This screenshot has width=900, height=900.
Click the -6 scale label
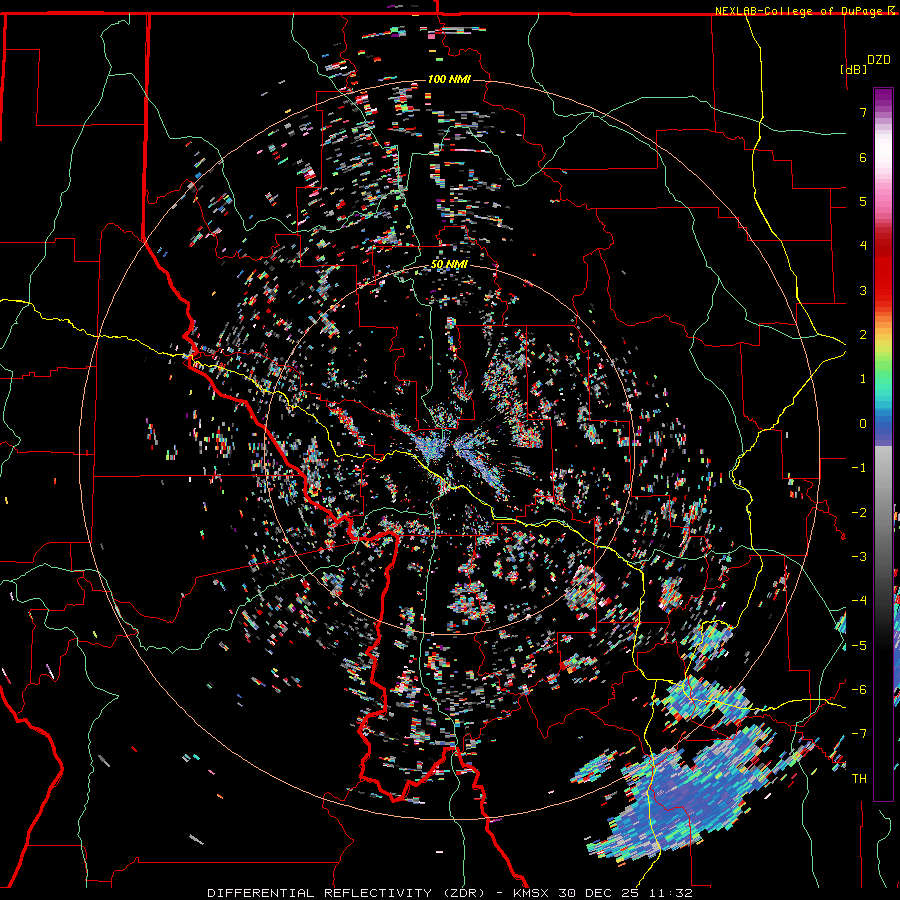point(859,690)
